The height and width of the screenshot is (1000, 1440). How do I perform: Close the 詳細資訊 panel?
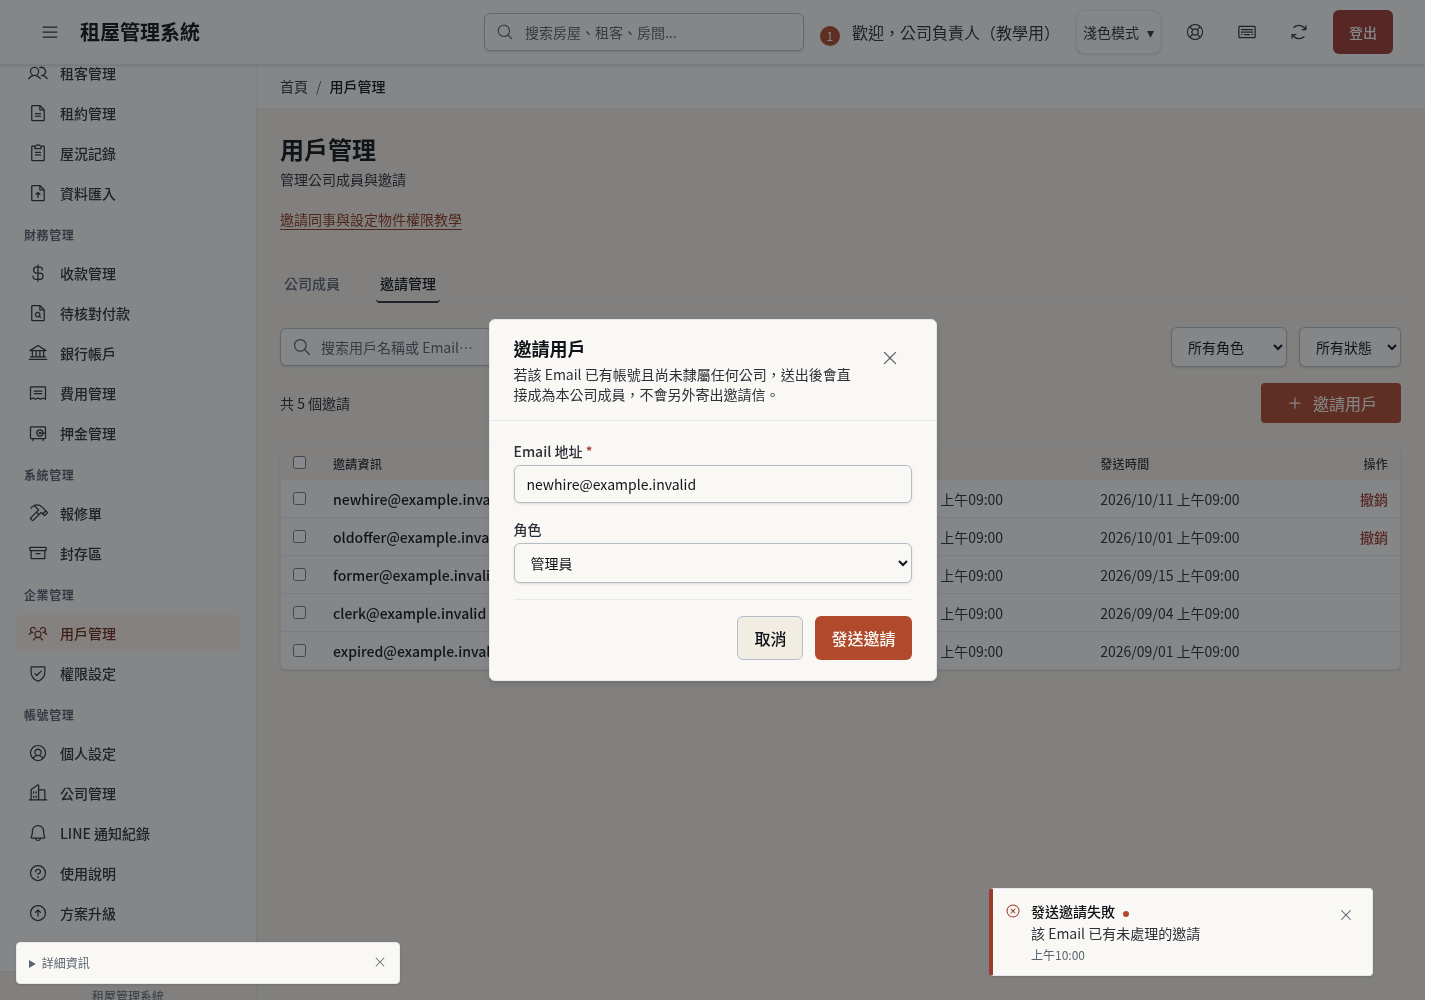(x=380, y=962)
